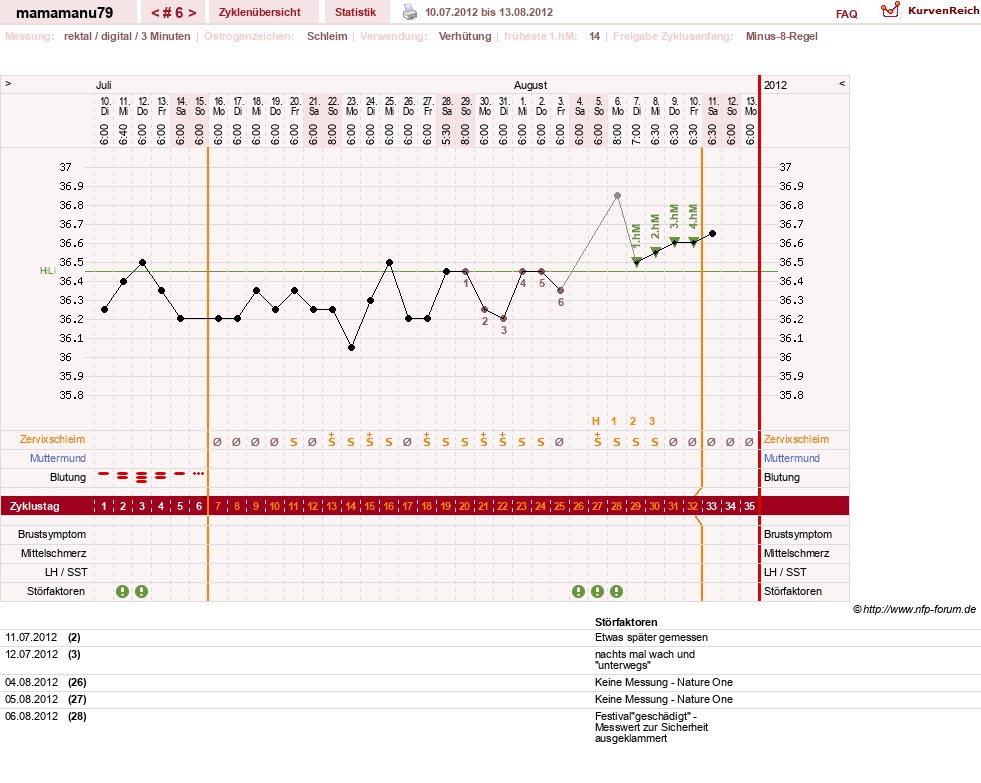981x783 pixels.
Task: Click the right Zervixschleim label
Action: 796,439
